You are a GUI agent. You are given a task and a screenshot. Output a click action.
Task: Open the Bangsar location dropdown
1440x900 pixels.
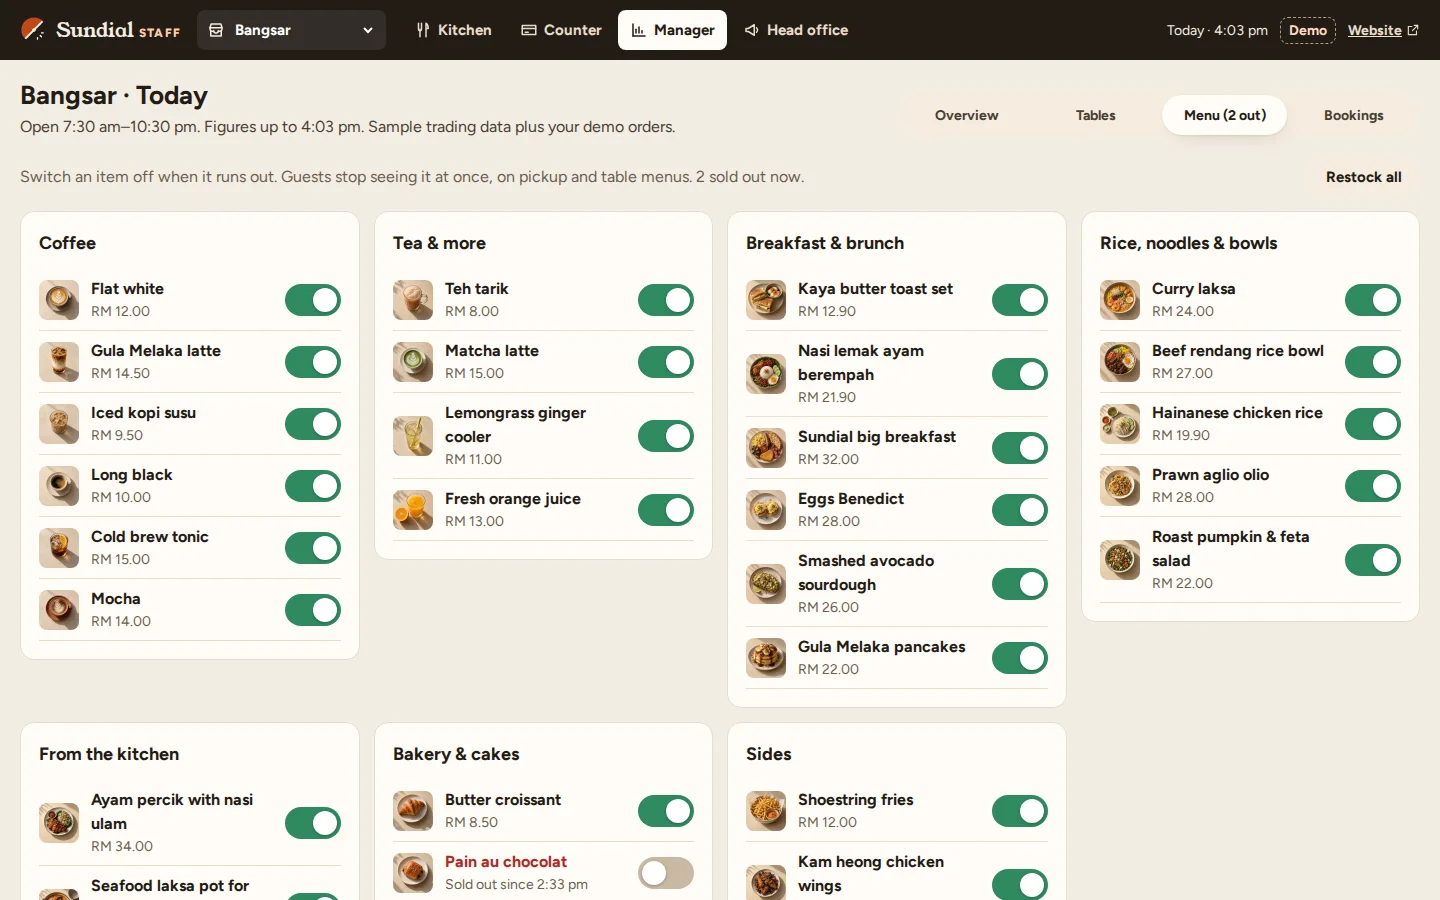[x=291, y=30]
